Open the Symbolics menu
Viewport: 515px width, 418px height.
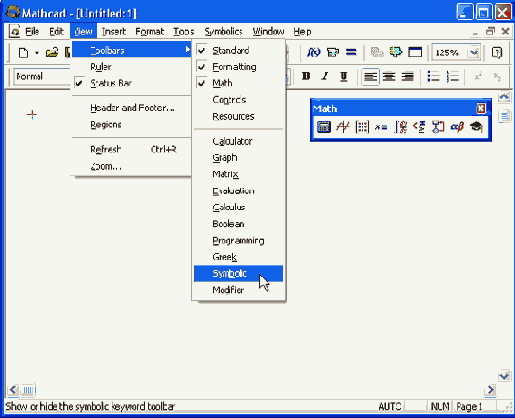[223, 31]
